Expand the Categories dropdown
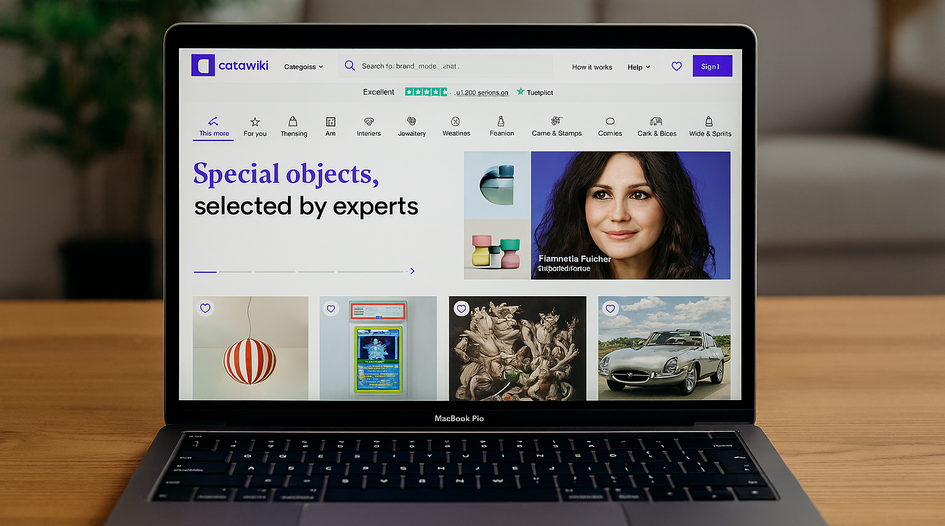Image resolution: width=945 pixels, height=526 pixels. (303, 67)
